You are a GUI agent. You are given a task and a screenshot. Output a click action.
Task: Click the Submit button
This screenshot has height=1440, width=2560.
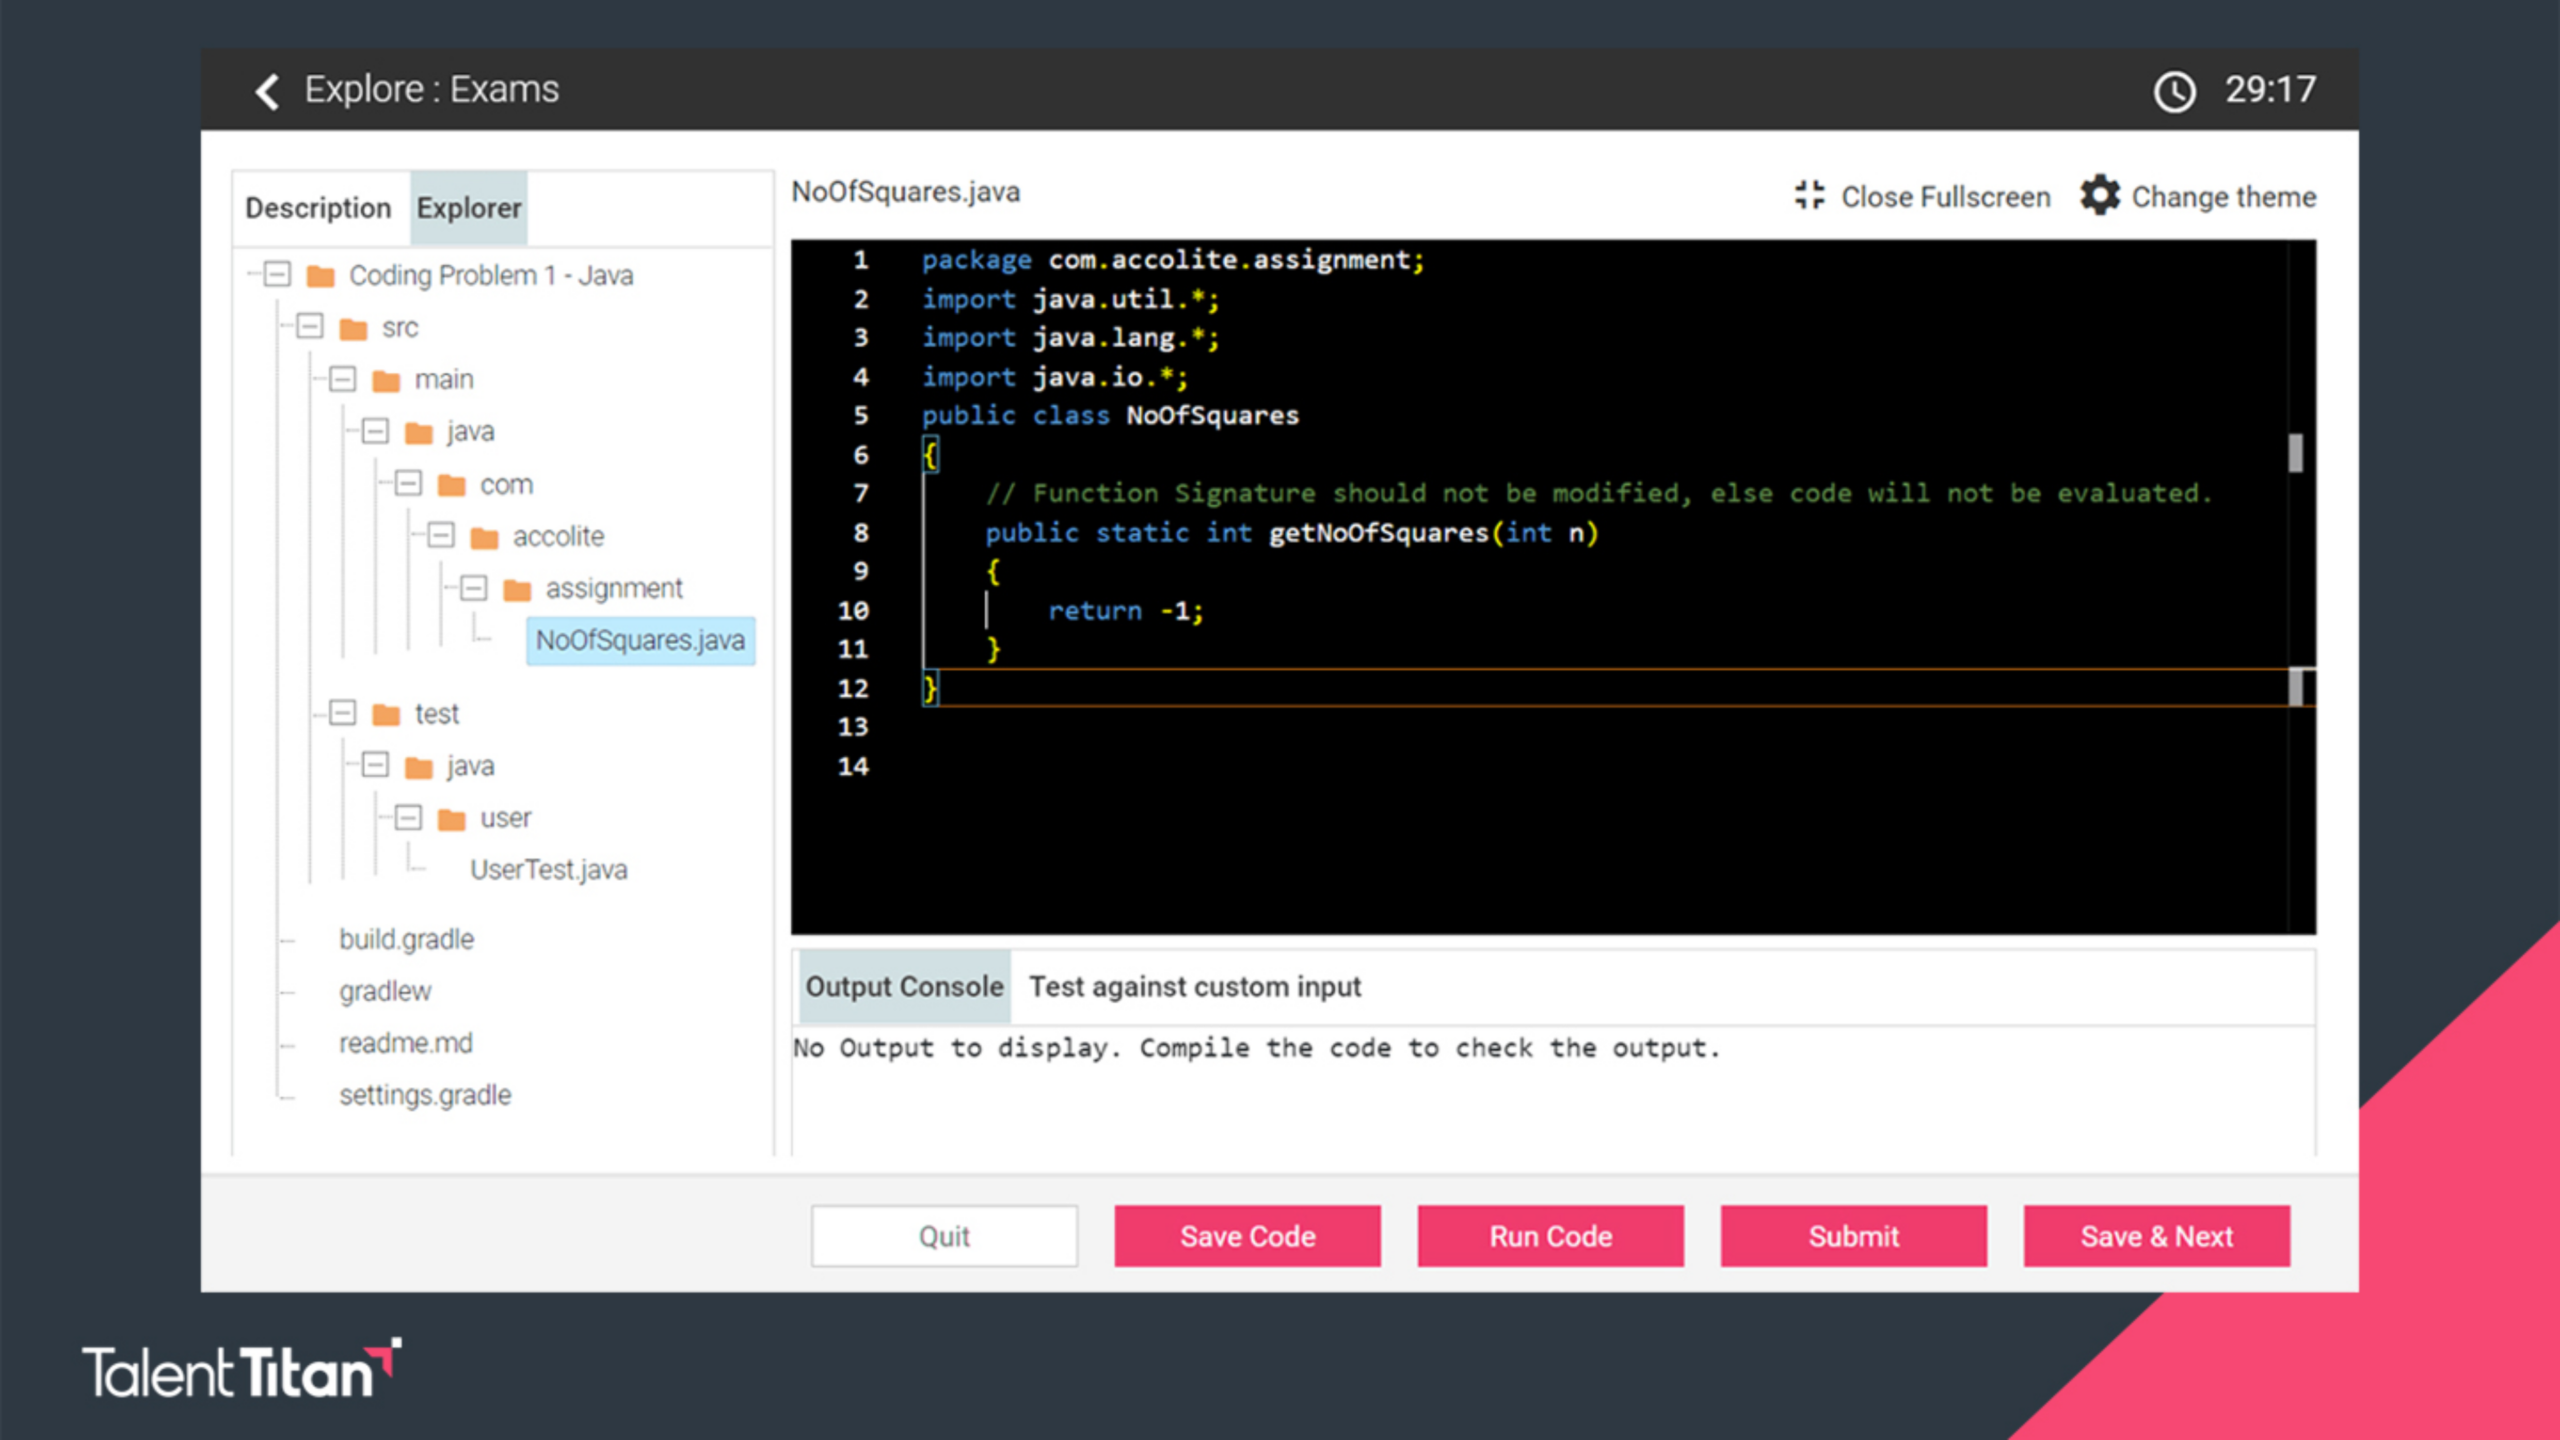click(1853, 1236)
